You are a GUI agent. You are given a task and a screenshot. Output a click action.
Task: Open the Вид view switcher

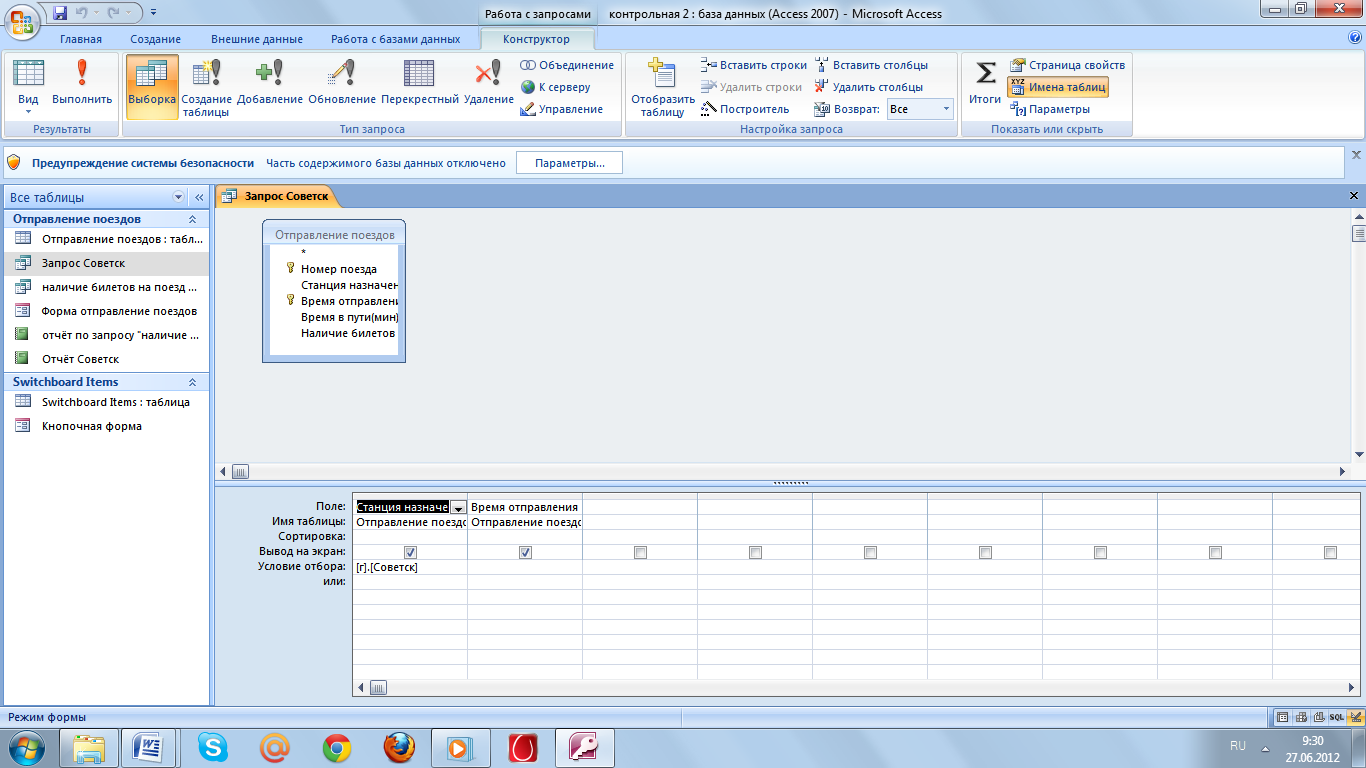[x=28, y=85]
